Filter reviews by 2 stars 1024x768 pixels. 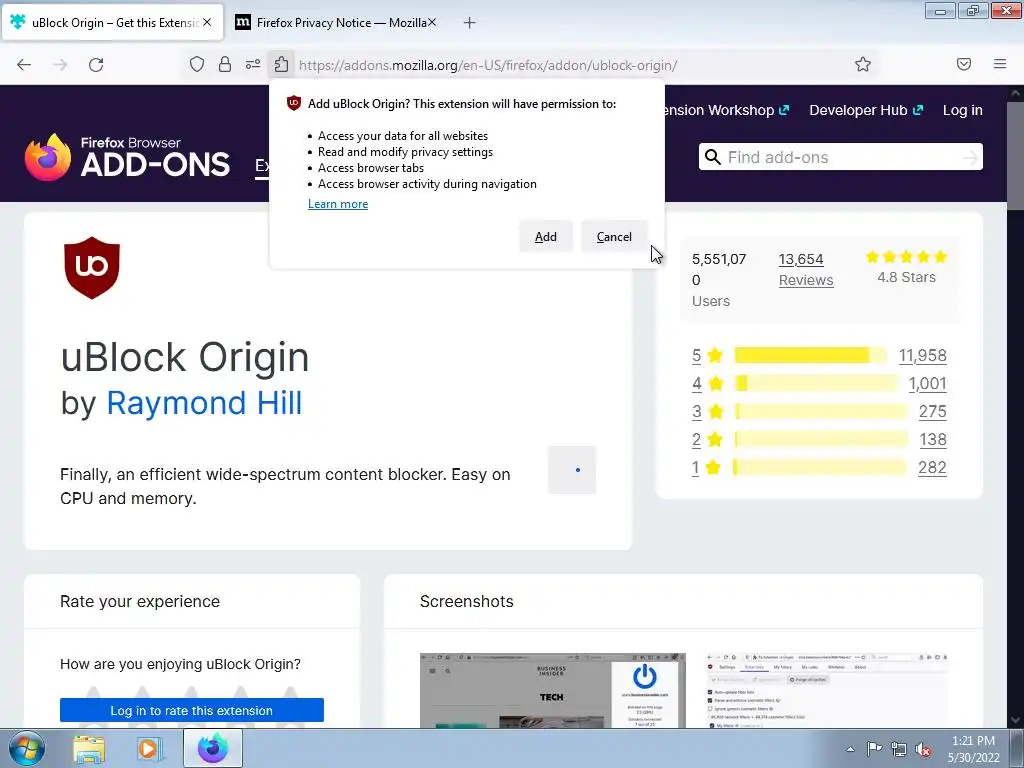pyautogui.click(x=707, y=440)
